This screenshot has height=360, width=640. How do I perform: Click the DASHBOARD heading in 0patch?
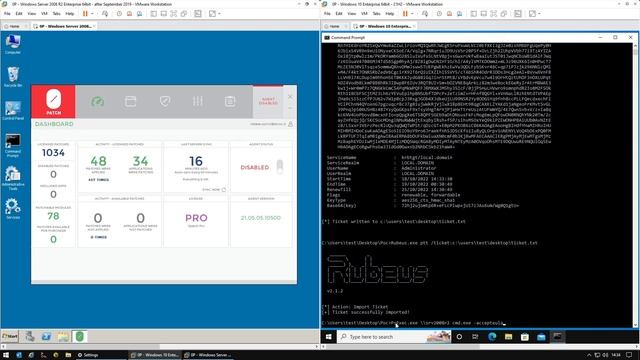(x=54, y=124)
